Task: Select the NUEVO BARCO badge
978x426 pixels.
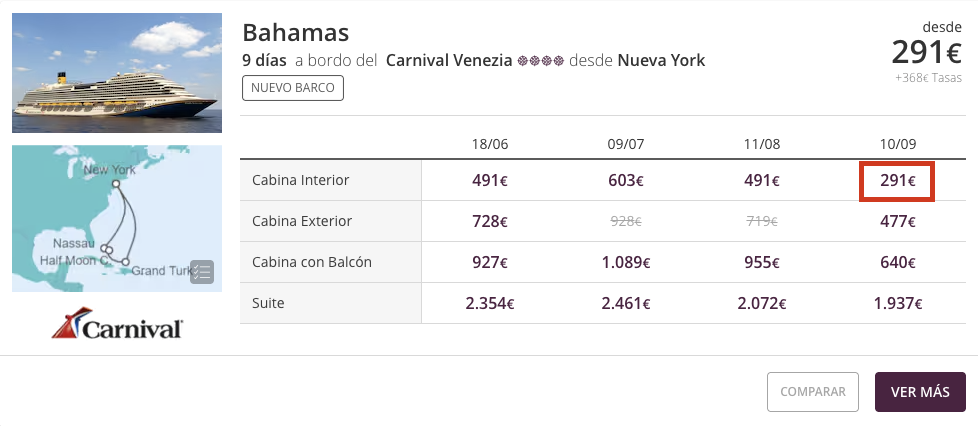Action: pos(293,88)
